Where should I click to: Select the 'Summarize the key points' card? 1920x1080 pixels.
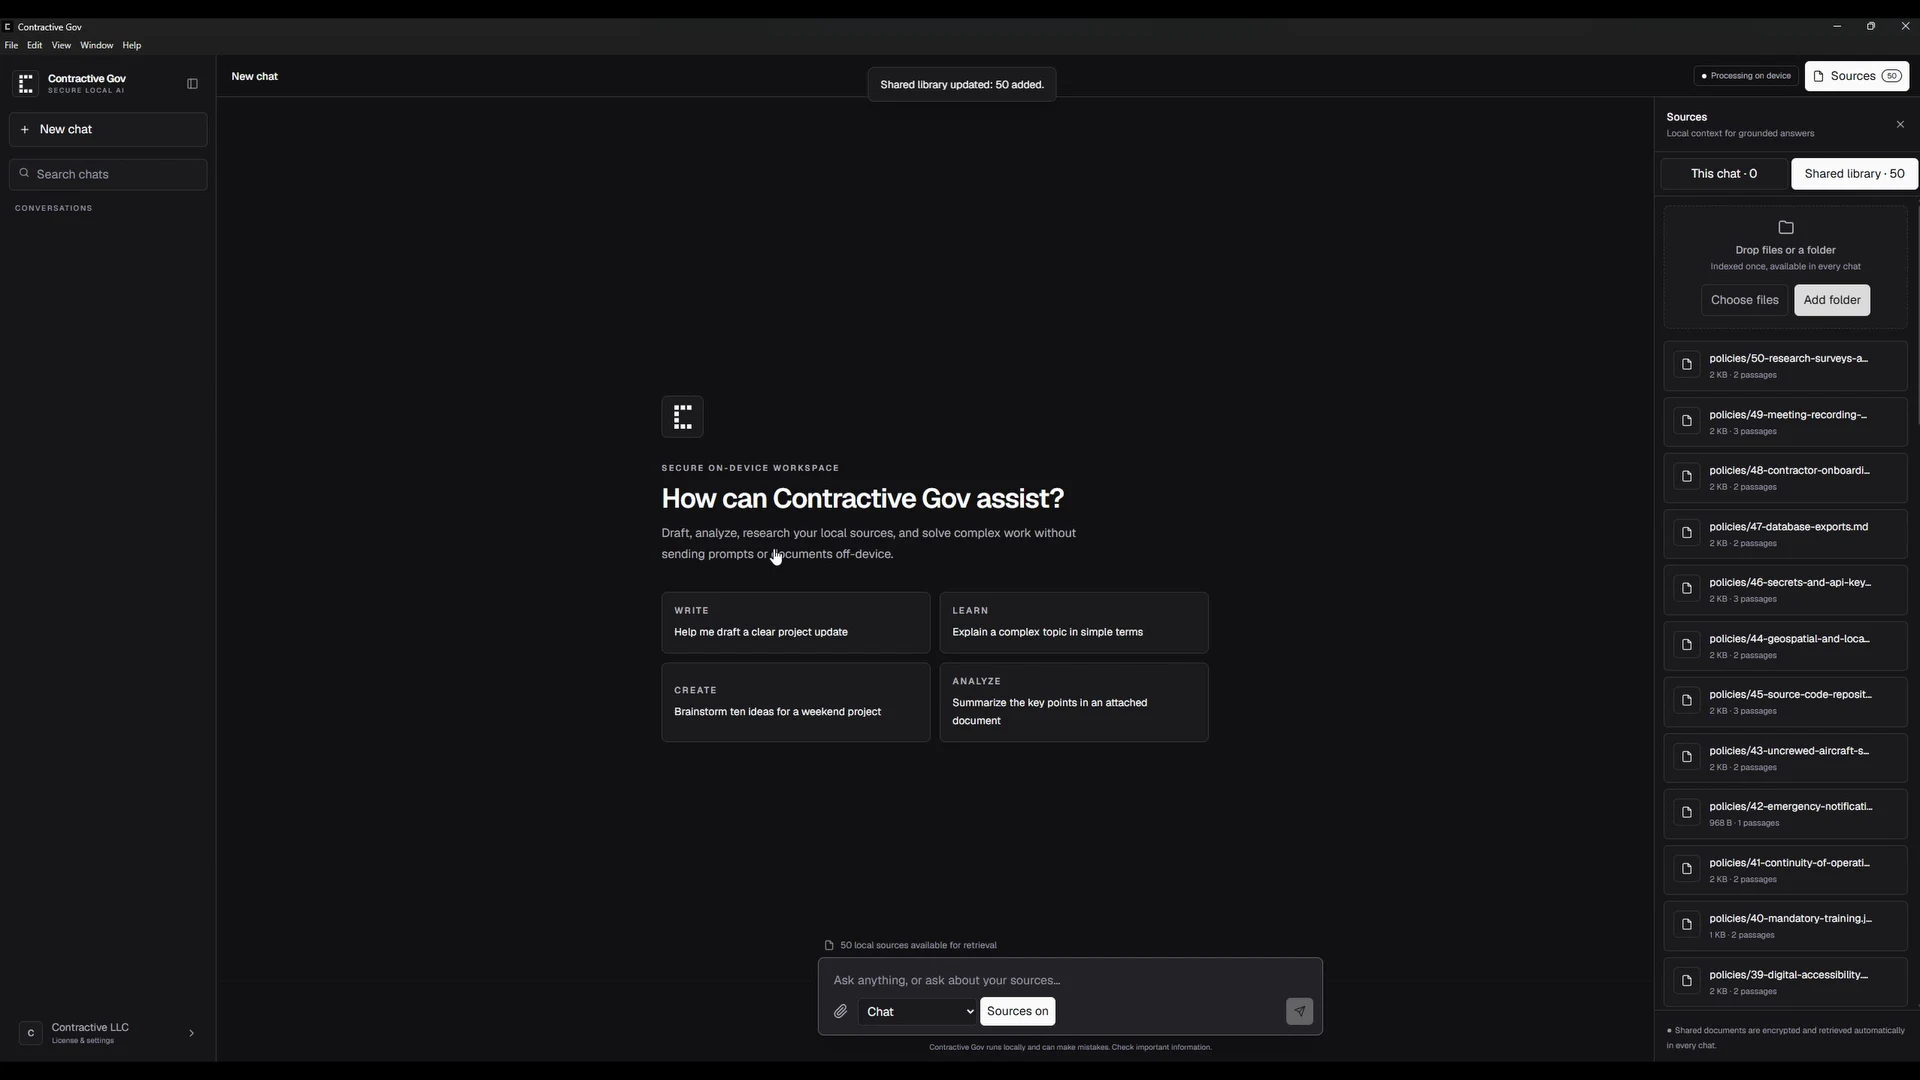tap(1073, 702)
